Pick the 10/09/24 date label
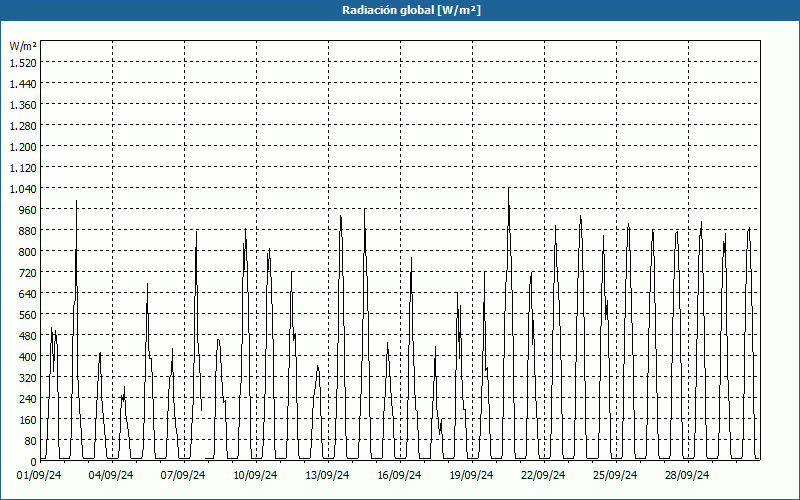 pos(255,475)
